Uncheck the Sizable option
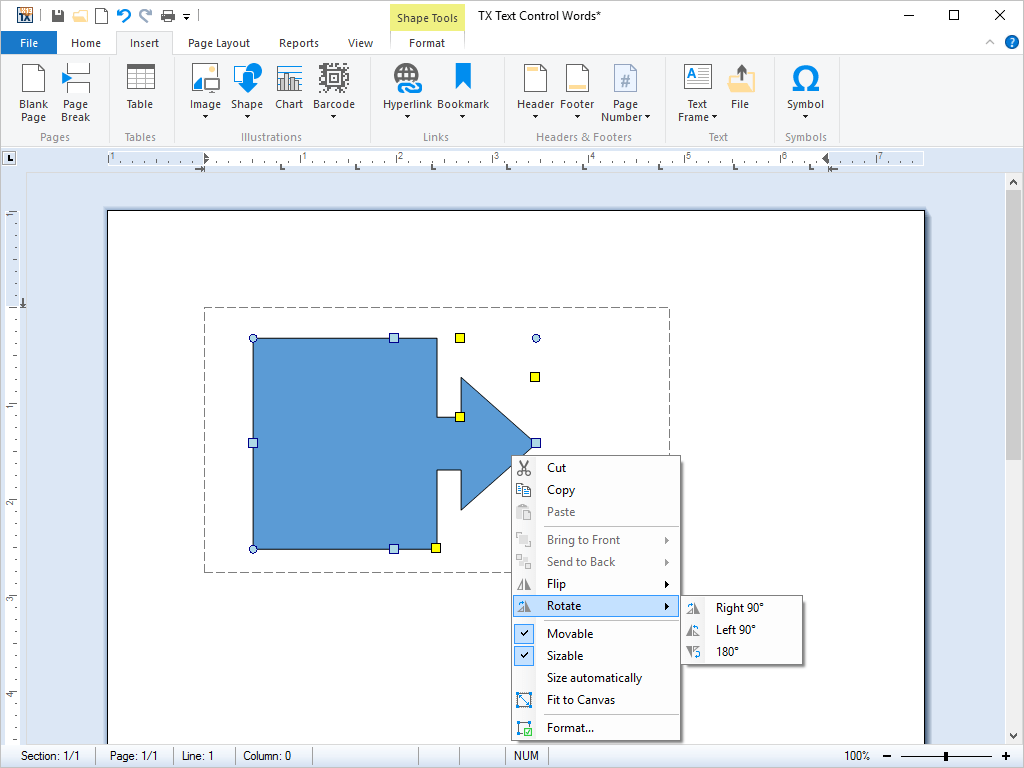This screenshot has height=768, width=1024. pyautogui.click(x=563, y=655)
